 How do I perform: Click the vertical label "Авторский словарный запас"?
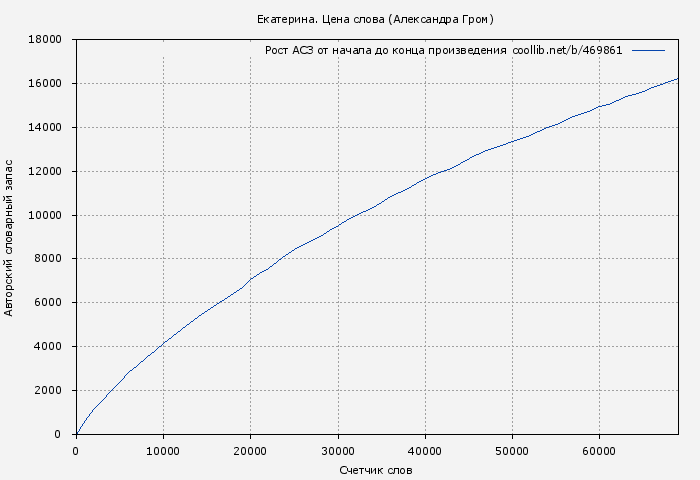[x=10, y=237]
